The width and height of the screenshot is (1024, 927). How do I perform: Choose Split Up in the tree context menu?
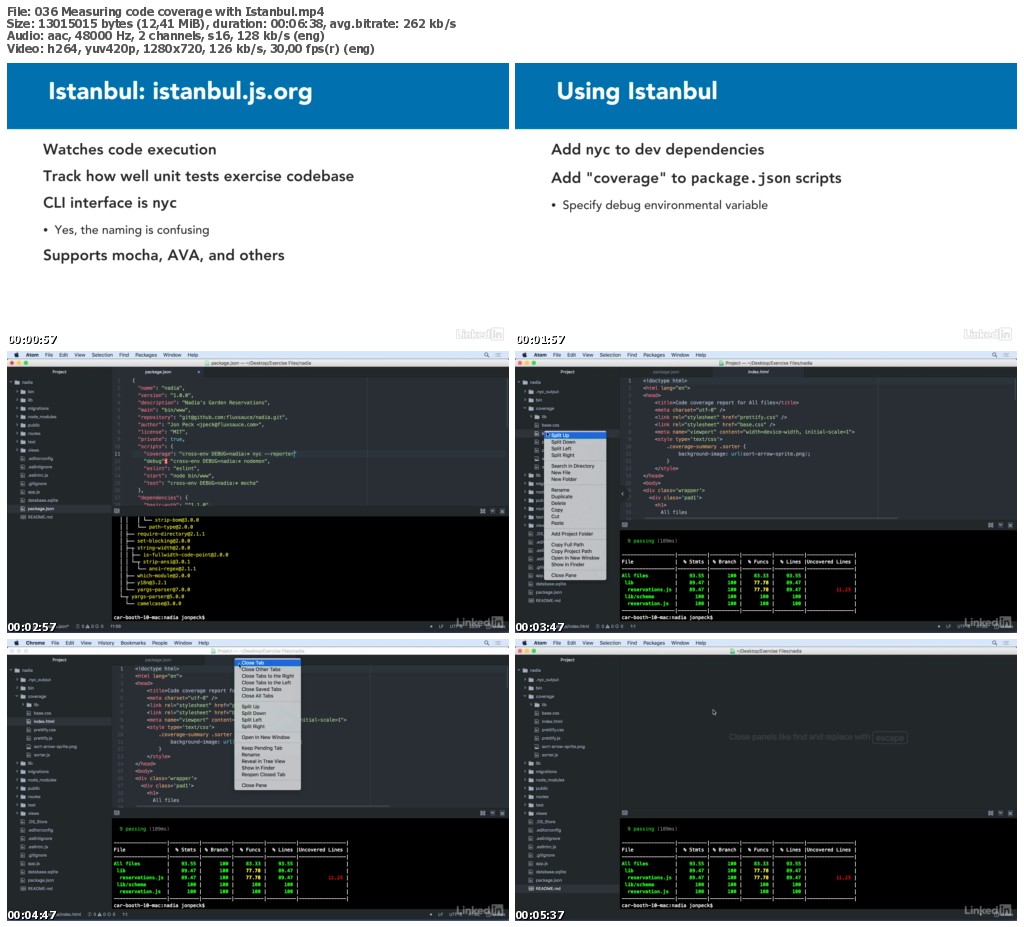(575, 435)
